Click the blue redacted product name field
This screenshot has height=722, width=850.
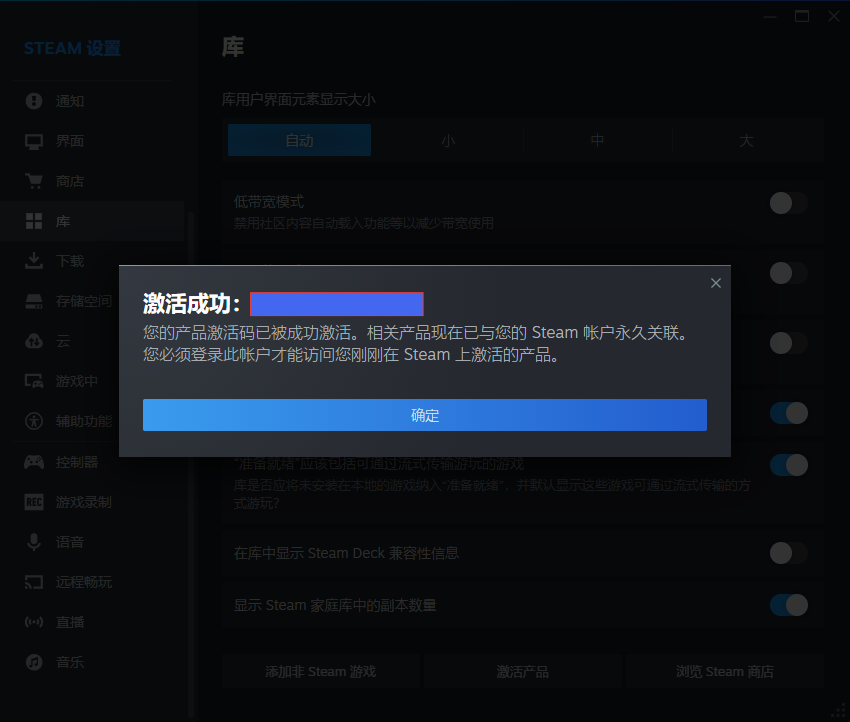coord(337,304)
